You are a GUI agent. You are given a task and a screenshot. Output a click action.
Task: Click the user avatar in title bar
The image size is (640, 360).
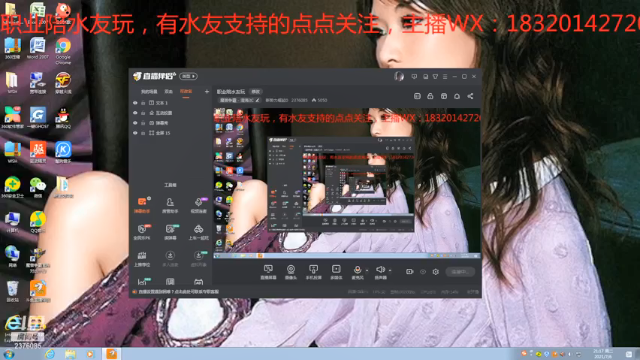399,76
